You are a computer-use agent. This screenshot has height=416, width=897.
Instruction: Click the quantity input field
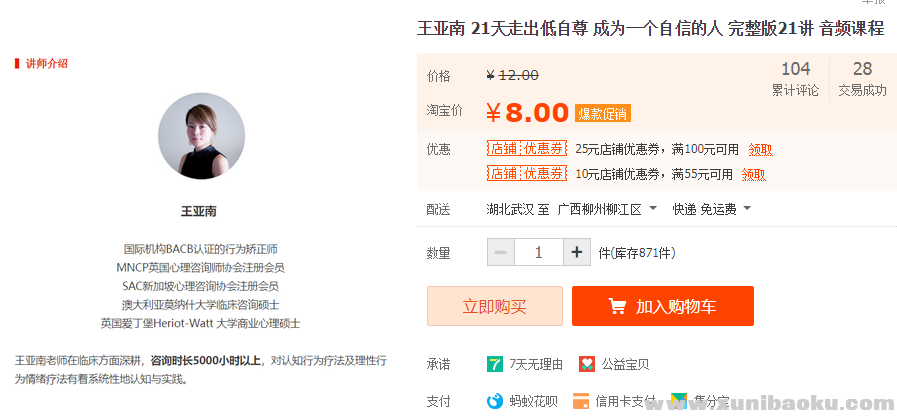click(538, 252)
